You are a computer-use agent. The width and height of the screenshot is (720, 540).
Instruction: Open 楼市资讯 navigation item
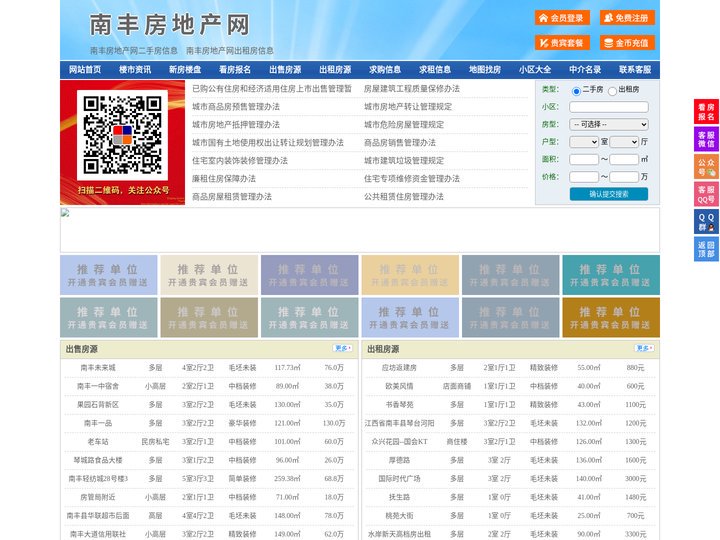tap(135, 70)
